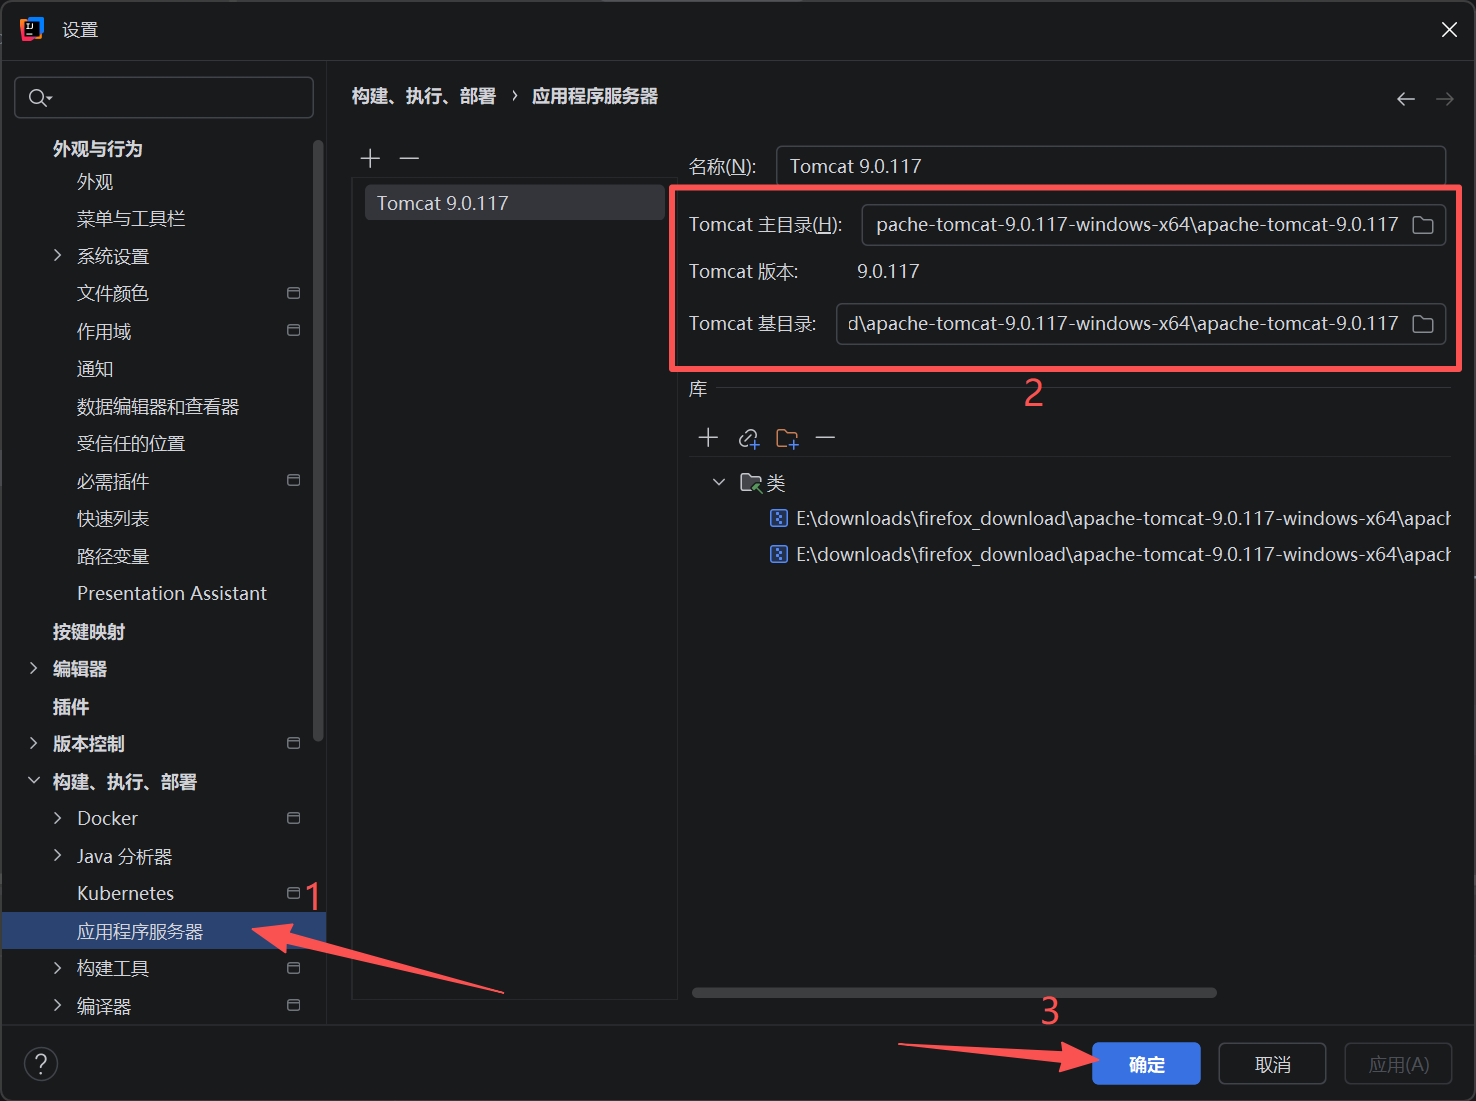The height and width of the screenshot is (1101, 1476).
Task: Click project-level marker beside 必需插件
Action: pos(294,480)
